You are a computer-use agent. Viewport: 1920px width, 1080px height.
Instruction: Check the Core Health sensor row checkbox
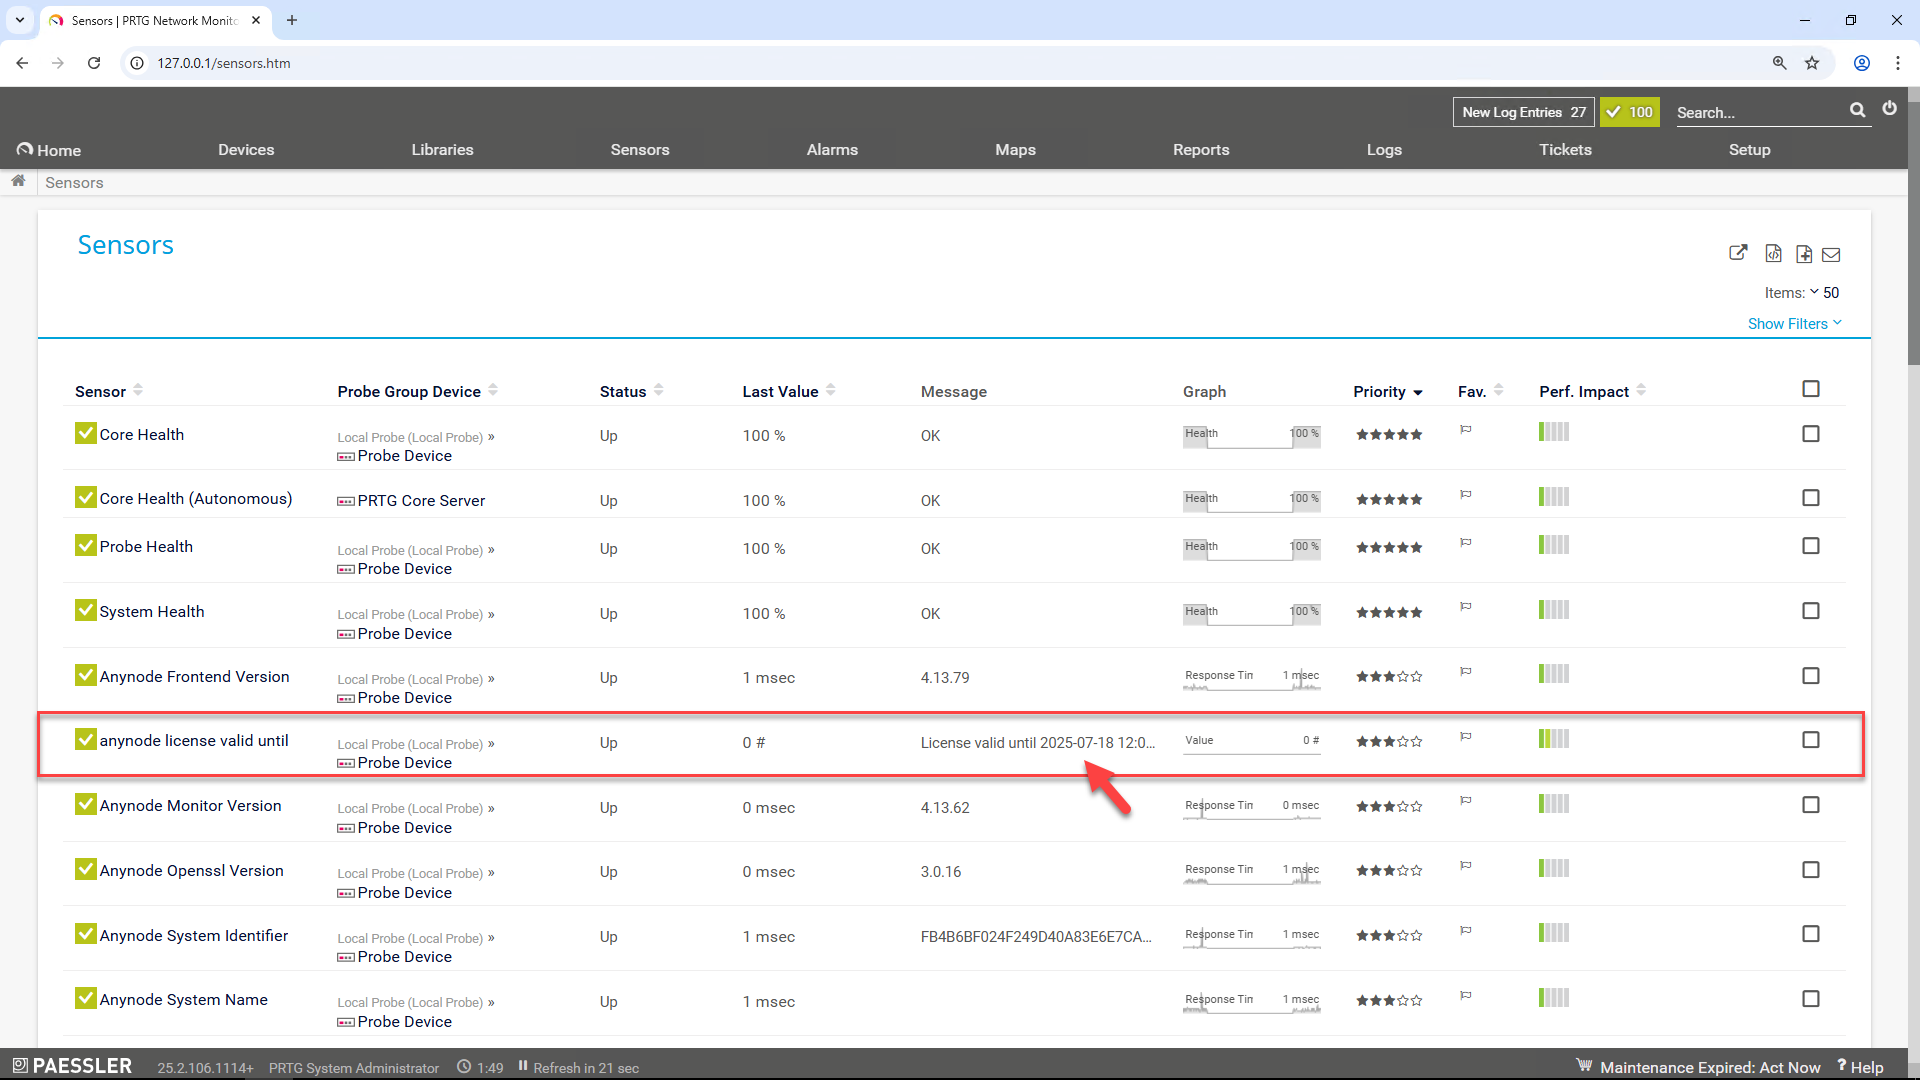pyautogui.click(x=1811, y=434)
